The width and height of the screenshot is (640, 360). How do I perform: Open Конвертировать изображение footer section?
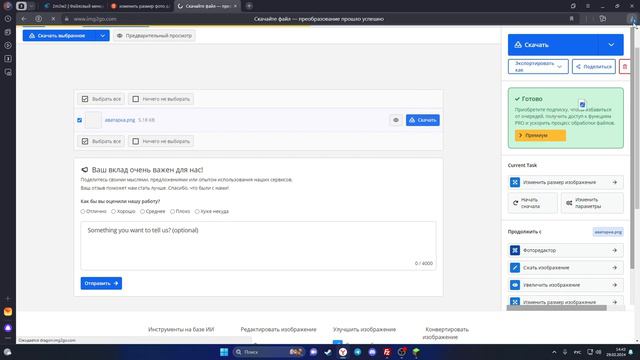coord(447,333)
